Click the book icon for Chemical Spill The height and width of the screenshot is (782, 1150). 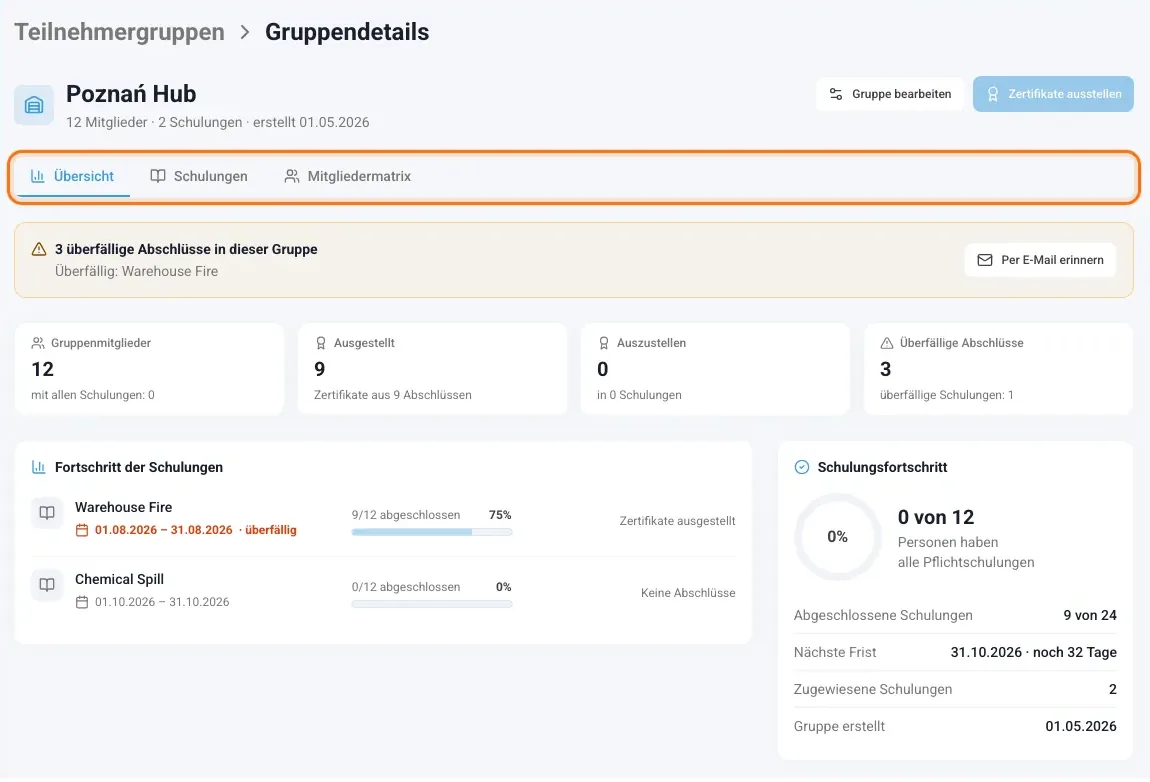[47, 585]
